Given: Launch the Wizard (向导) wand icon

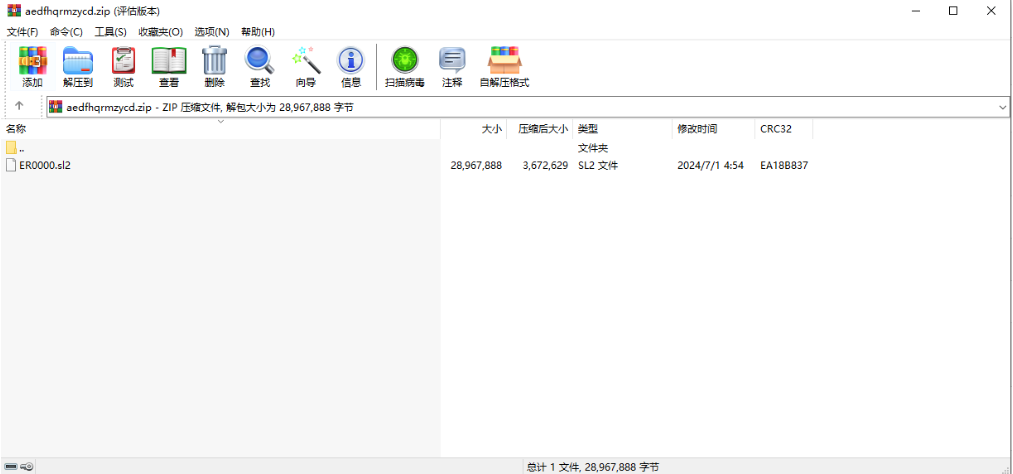Looking at the screenshot, I should (x=305, y=66).
